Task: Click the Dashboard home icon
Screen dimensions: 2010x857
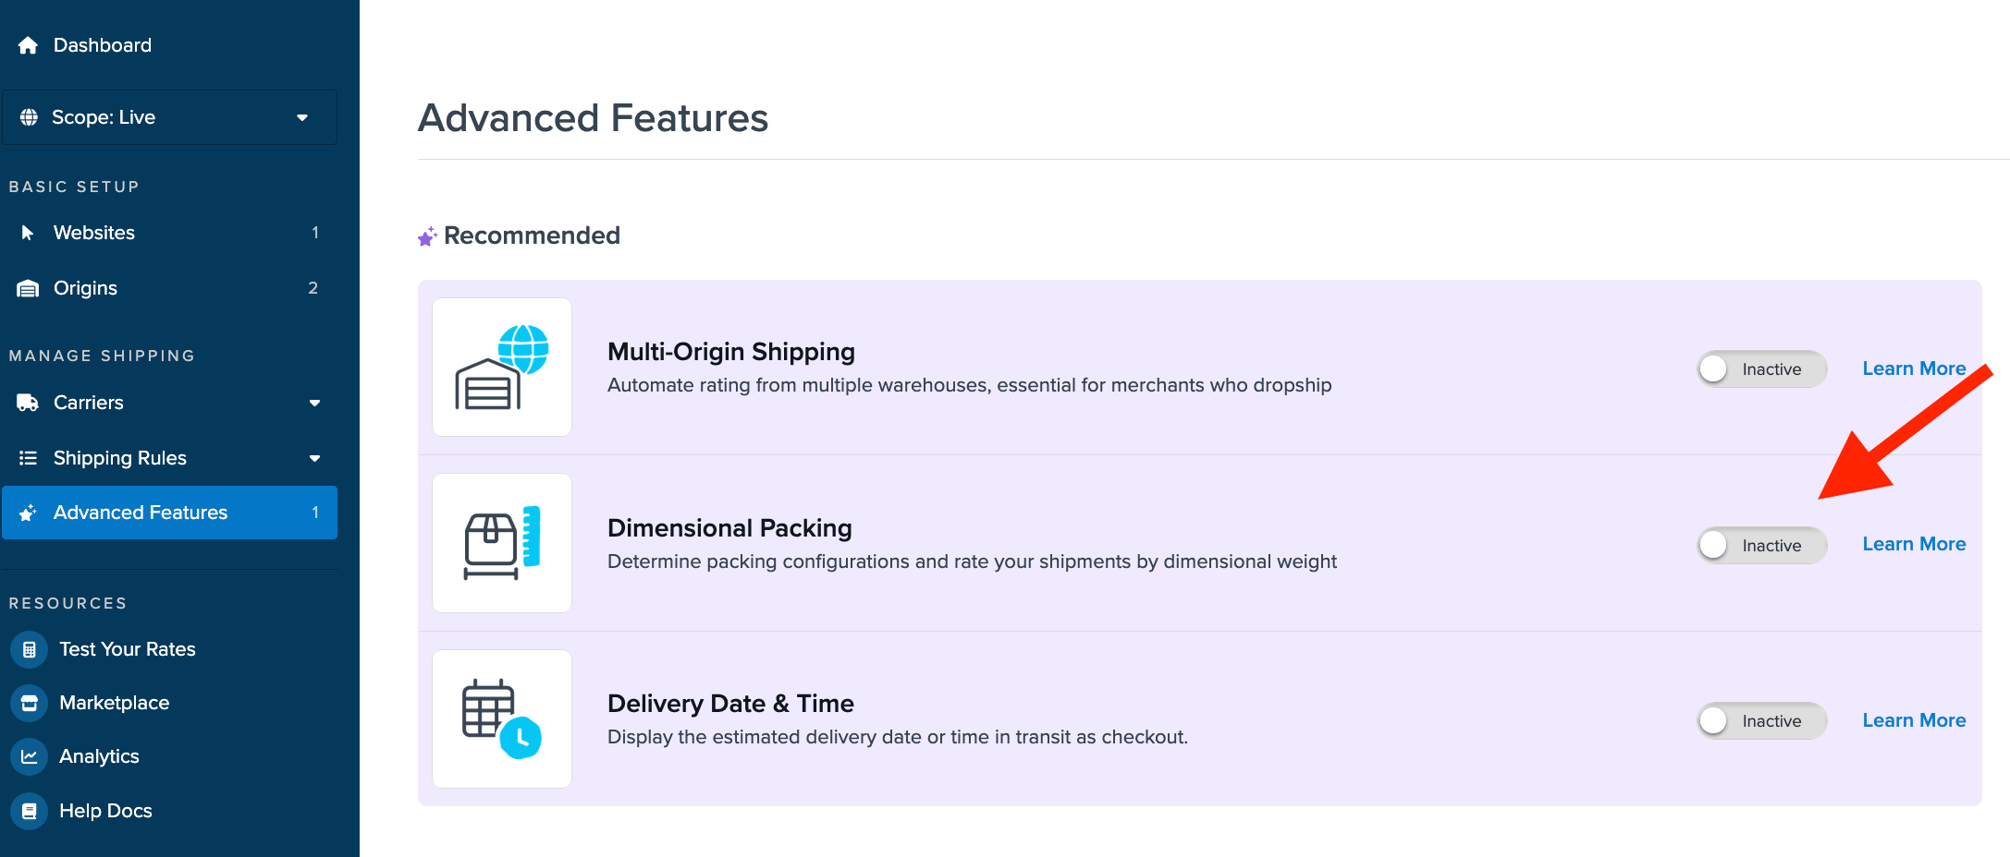Action: click(x=28, y=45)
